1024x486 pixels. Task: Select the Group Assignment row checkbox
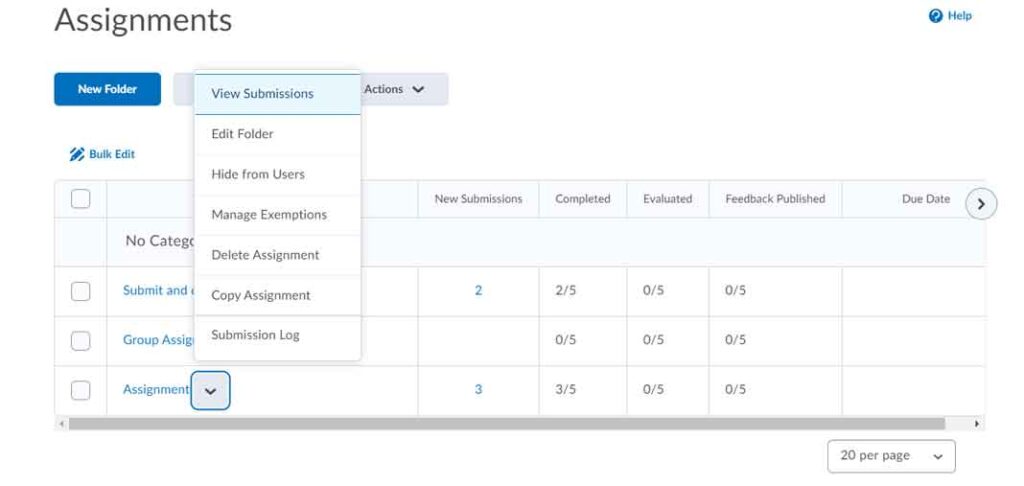pos(81,340)
